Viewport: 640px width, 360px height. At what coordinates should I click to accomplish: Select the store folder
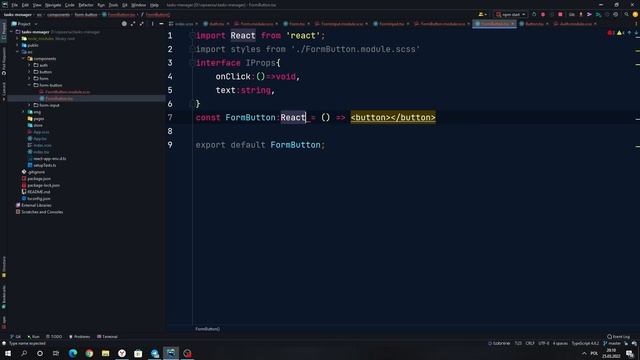pos(38,125)
